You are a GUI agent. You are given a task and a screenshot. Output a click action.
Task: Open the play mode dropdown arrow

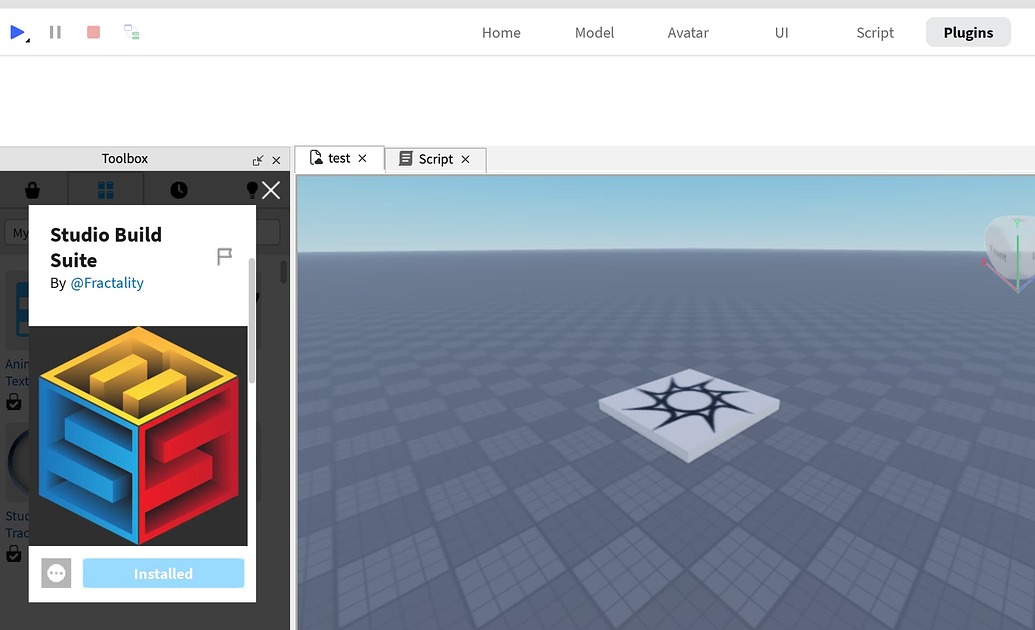coord(28,41)
